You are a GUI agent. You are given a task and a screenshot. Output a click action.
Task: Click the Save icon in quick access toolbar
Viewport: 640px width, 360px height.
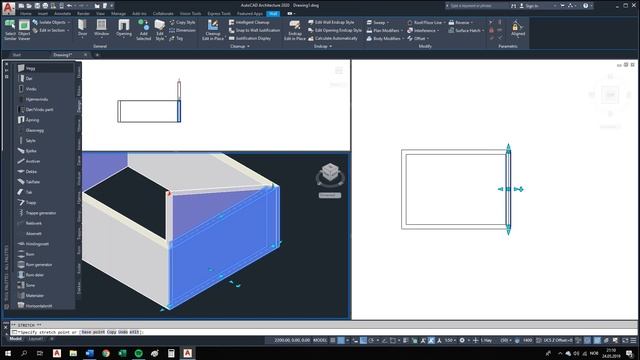coord(37,6)
